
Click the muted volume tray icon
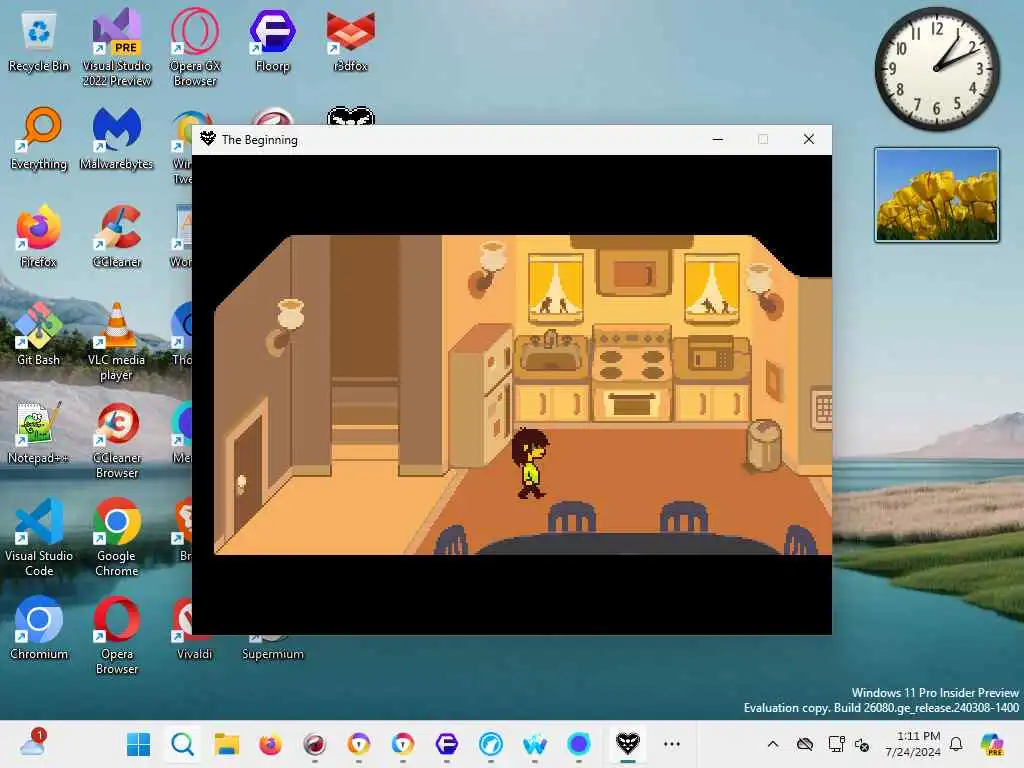point(862,744)
